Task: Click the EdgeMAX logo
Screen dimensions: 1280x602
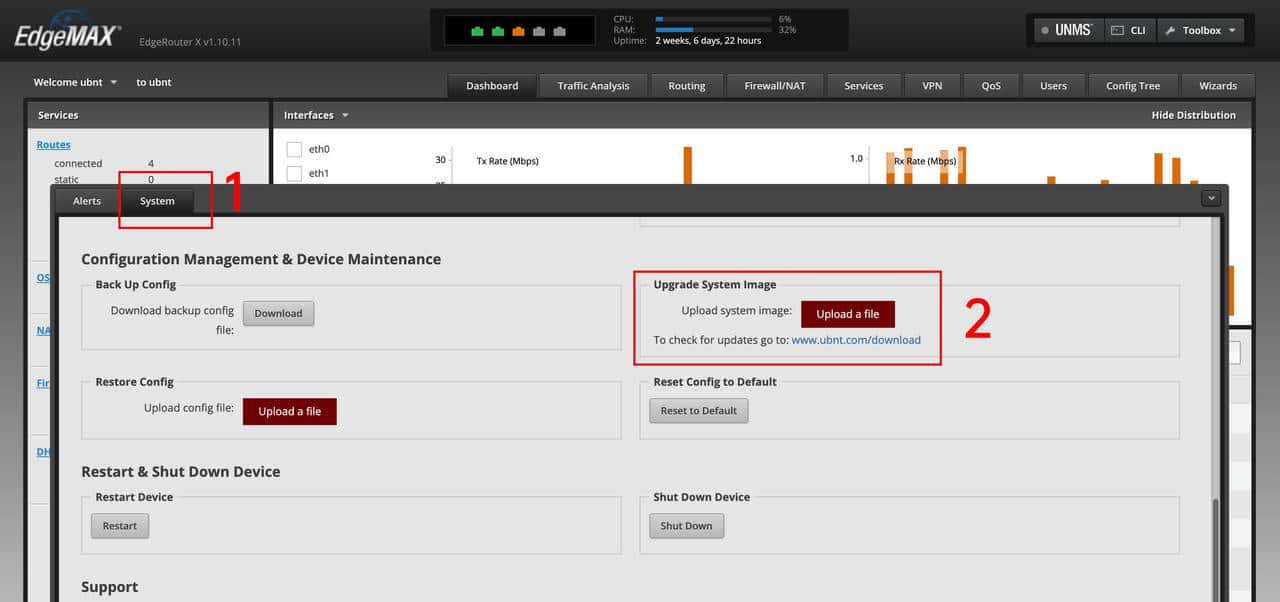Action: (x=68, y=36)
